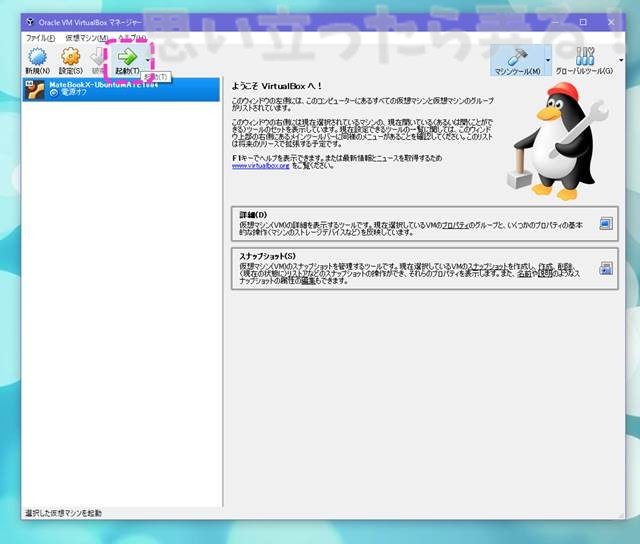Click status bar text 選択した仮想マシンを起動
Image resolution: width=640 pixels, height=544 pixels.
coord(63,513)
